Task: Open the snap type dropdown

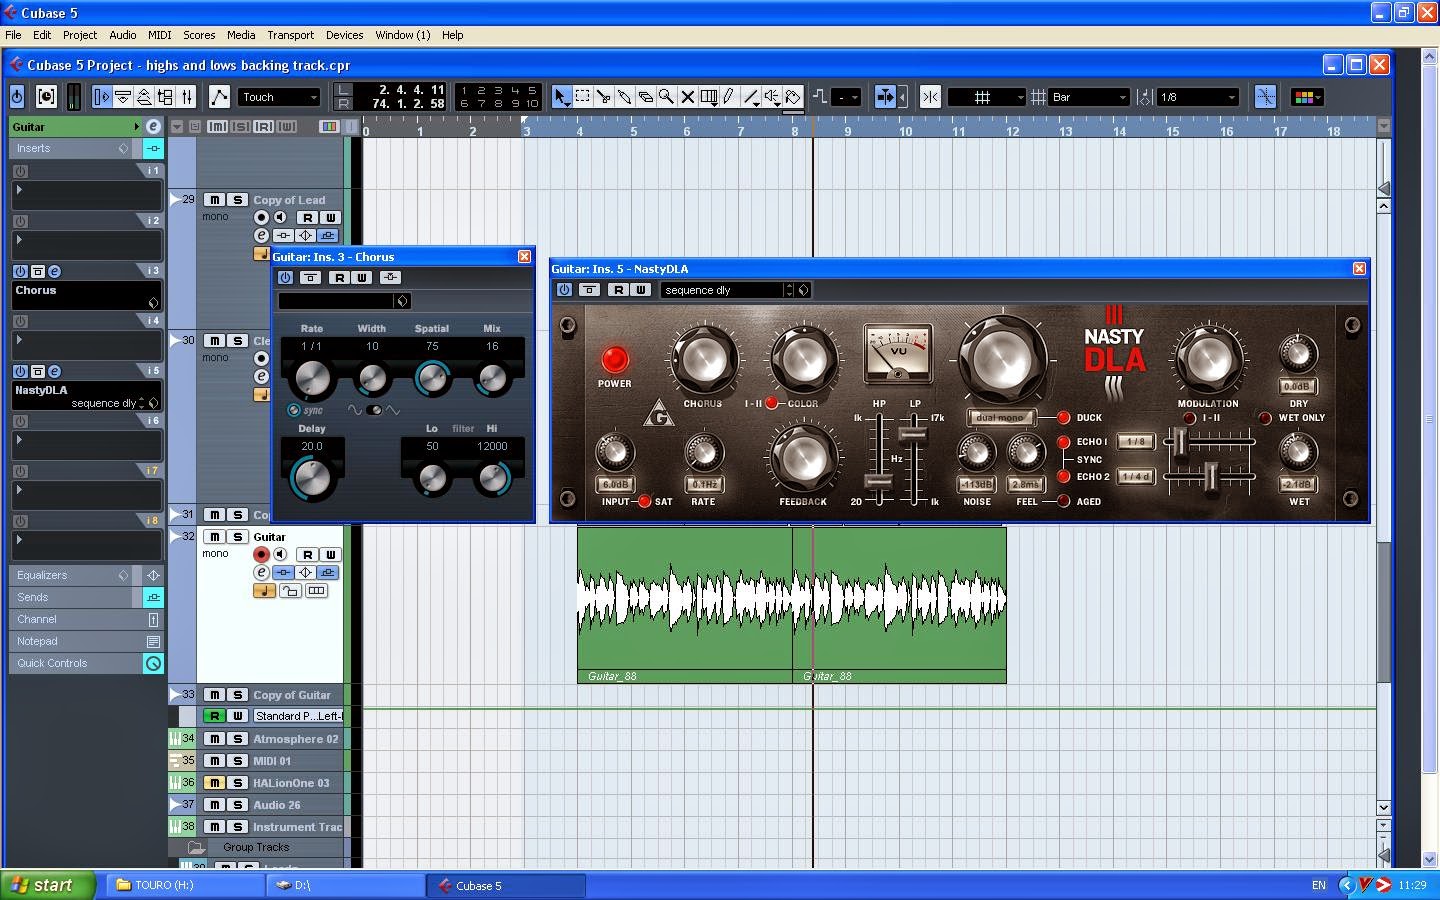Action: click(x=986, y=97)
